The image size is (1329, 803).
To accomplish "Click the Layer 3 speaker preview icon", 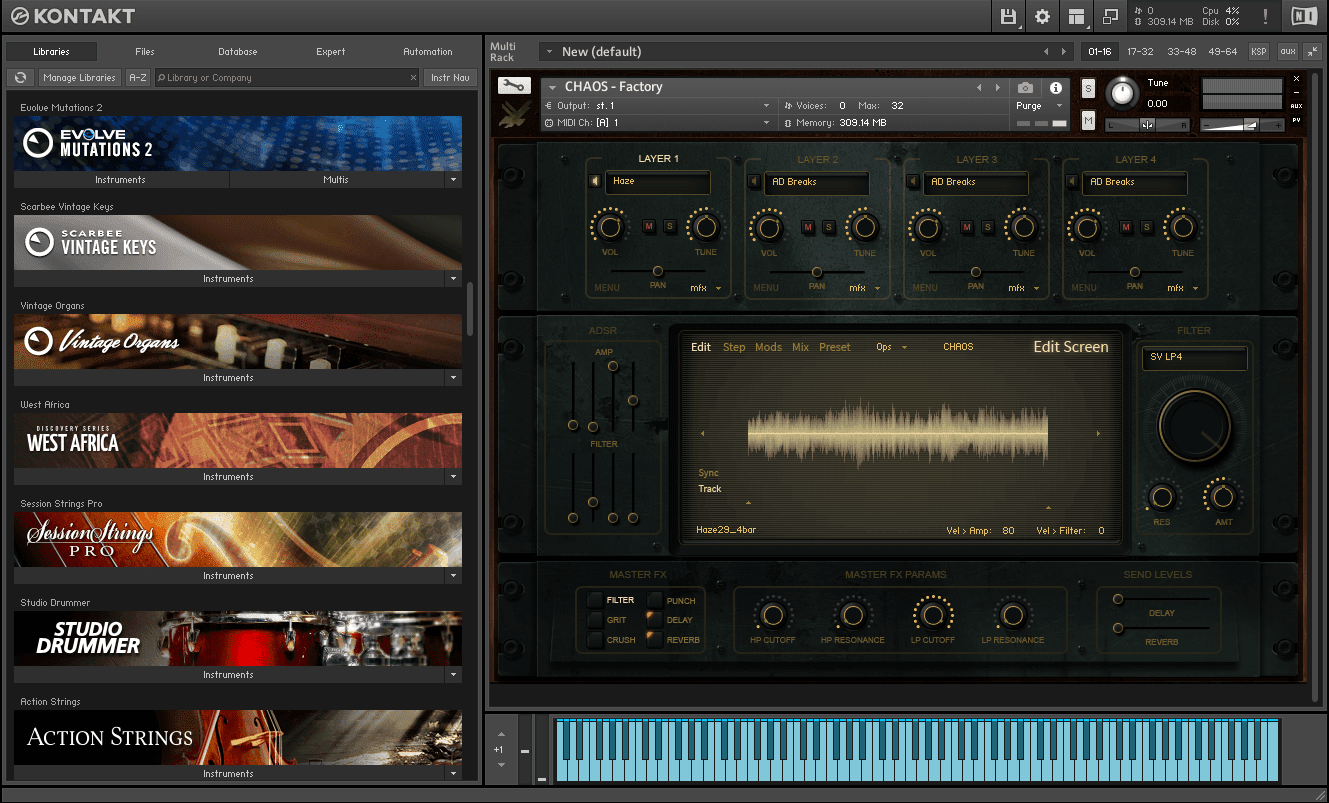I will 912,181.
